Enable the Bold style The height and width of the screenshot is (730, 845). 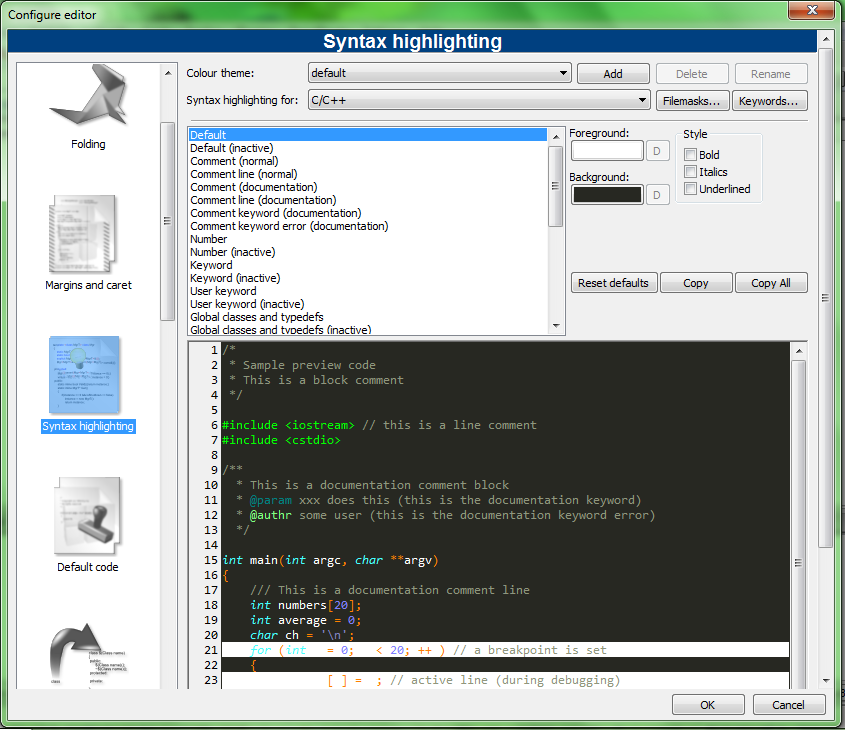[689, 154]
